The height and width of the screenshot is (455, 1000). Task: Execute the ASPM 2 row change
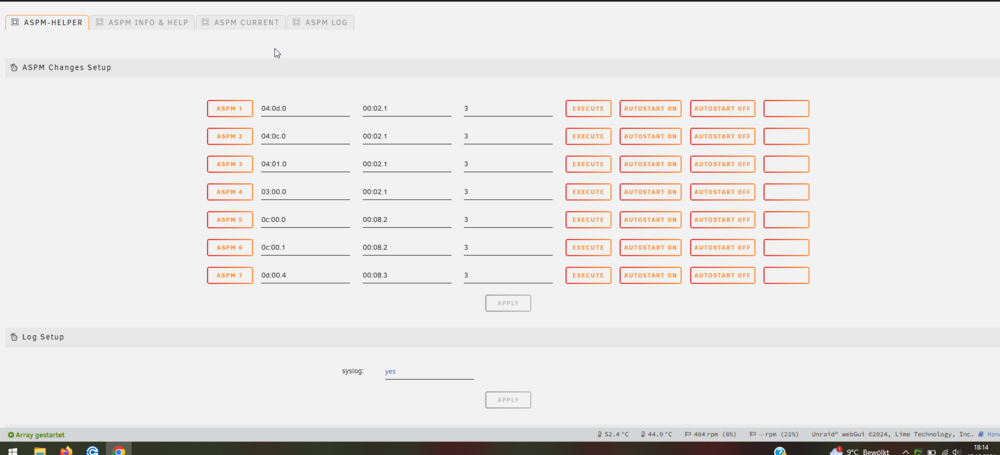tap(588, 137)
